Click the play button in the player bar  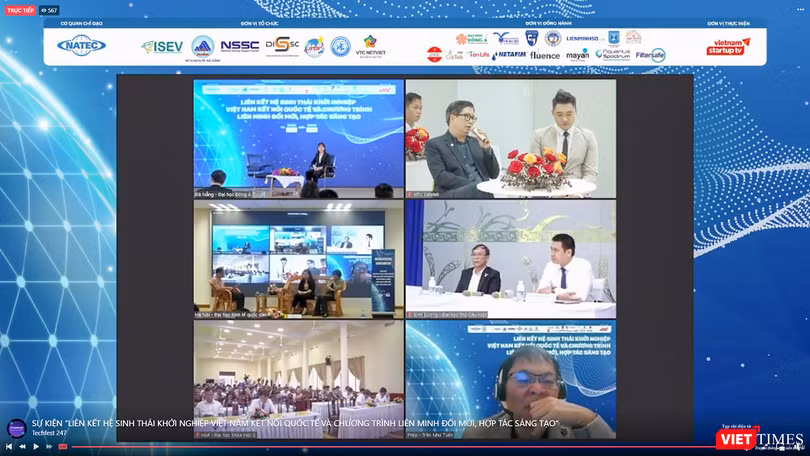pos(36,447)
